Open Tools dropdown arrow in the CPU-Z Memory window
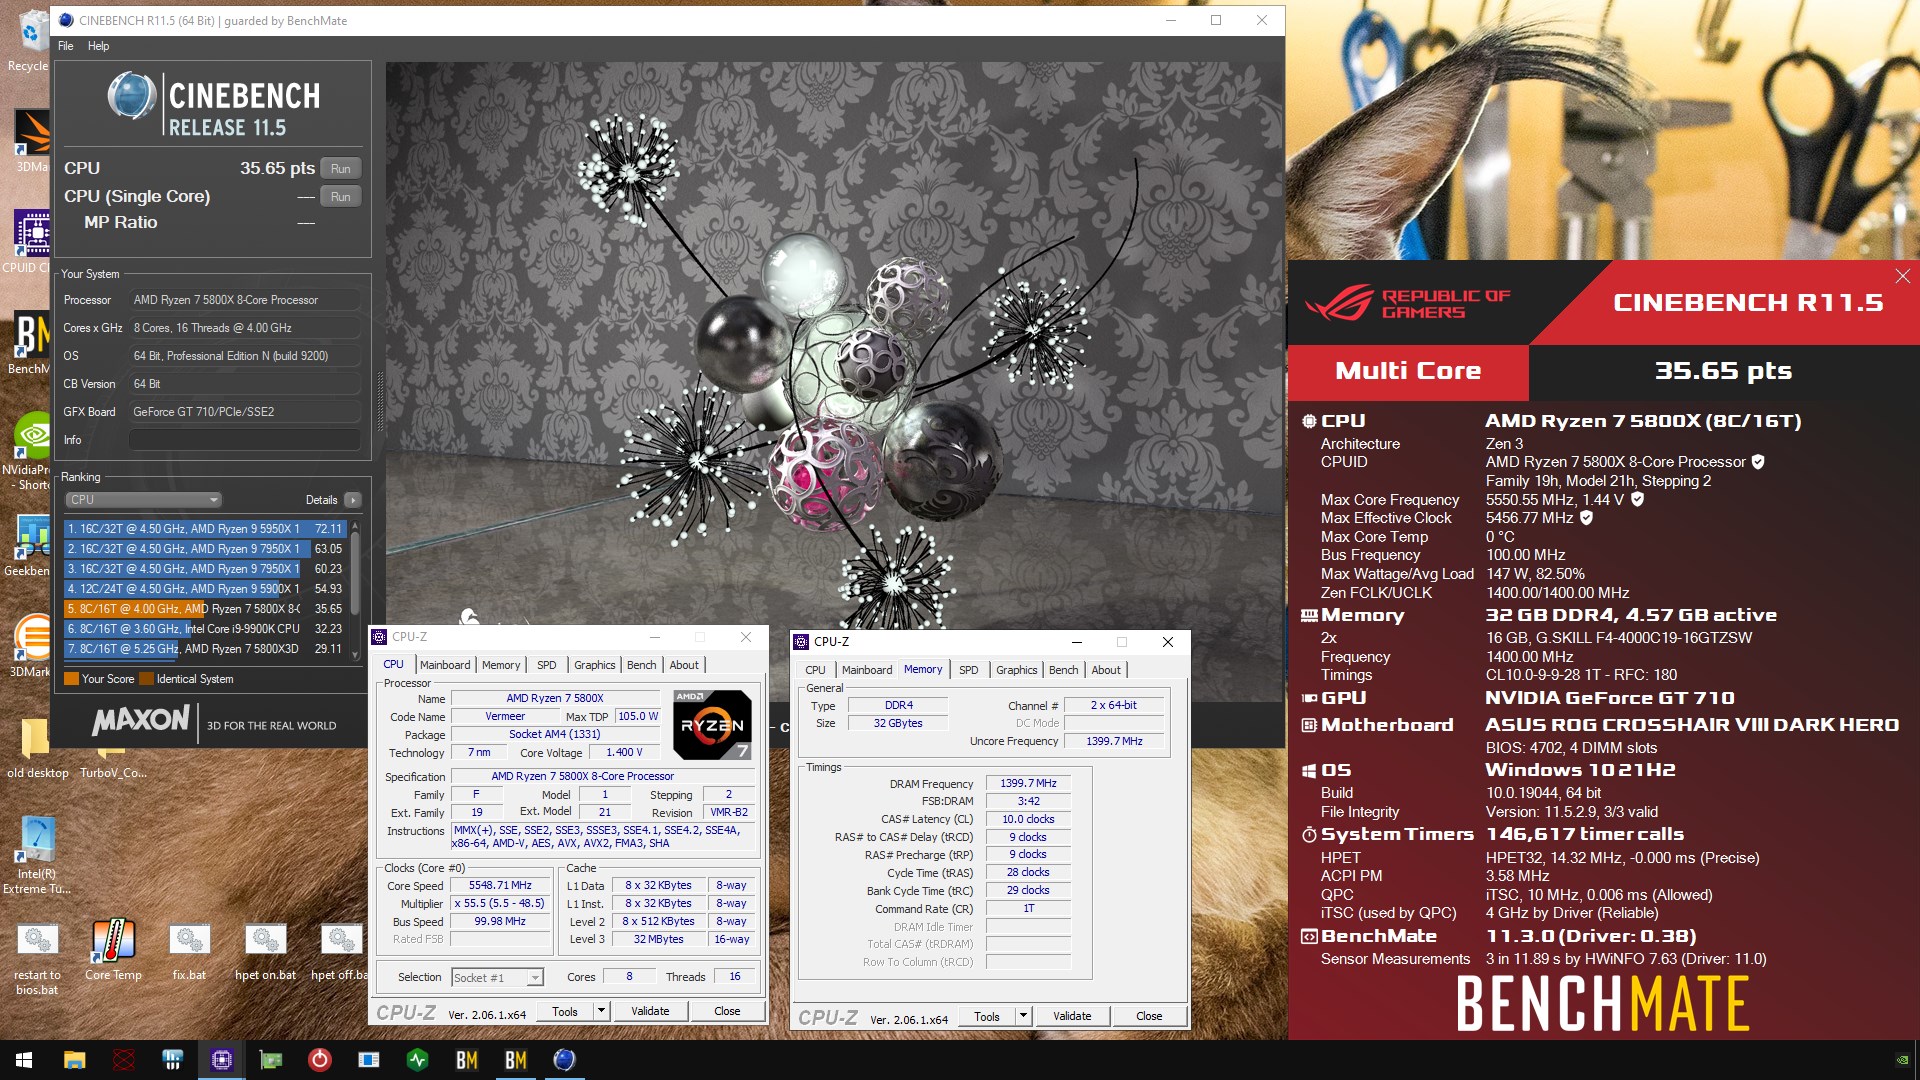1920x1080 pixels. (1023, 1016)
